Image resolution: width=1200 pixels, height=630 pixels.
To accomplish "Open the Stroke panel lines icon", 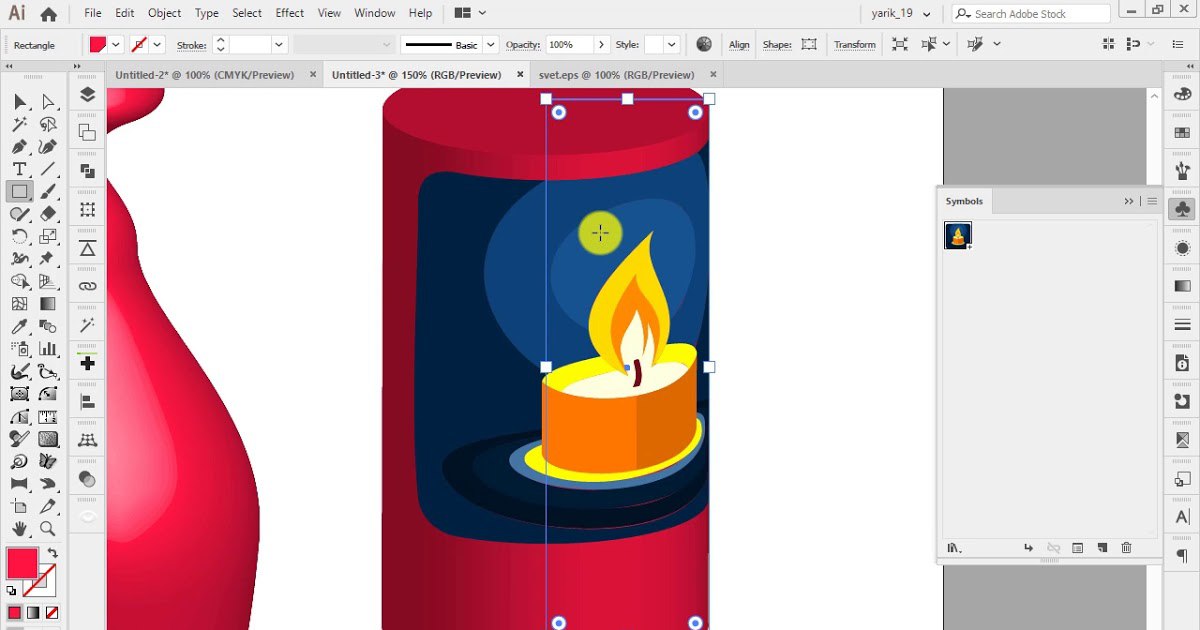I will 1182,324.
